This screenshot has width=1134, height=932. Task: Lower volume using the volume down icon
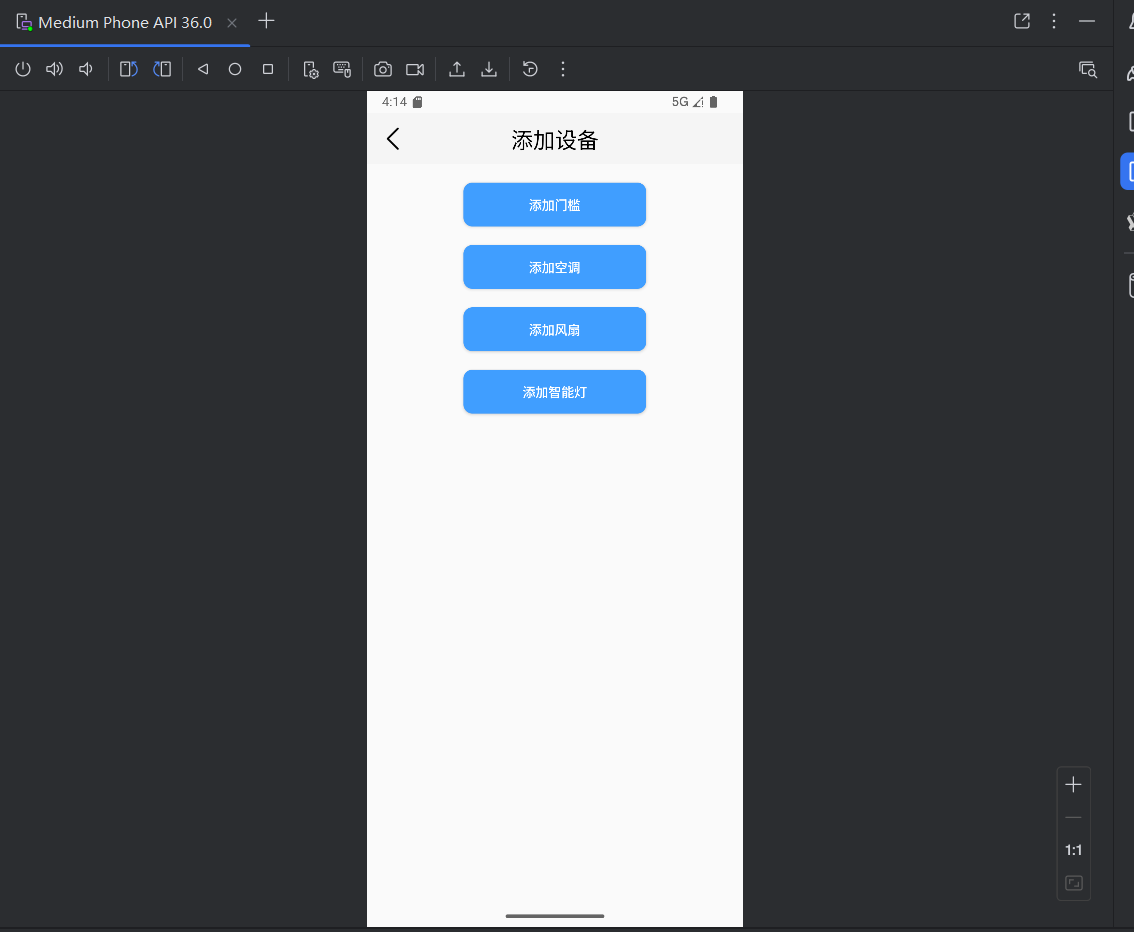pyautogui.click(x=86, y=69)
